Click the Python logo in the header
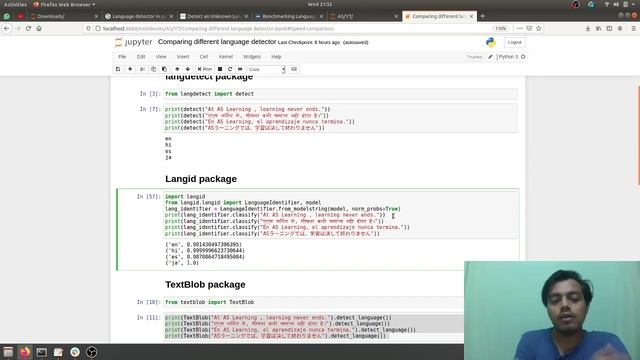This screenshot has height=360, width=640. 491,42
